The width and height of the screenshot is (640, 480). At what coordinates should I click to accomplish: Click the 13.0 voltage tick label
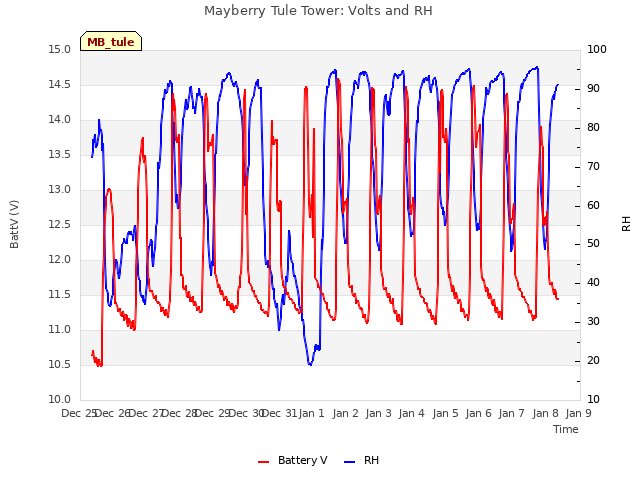pyautogui.click(x=60, y=190)
